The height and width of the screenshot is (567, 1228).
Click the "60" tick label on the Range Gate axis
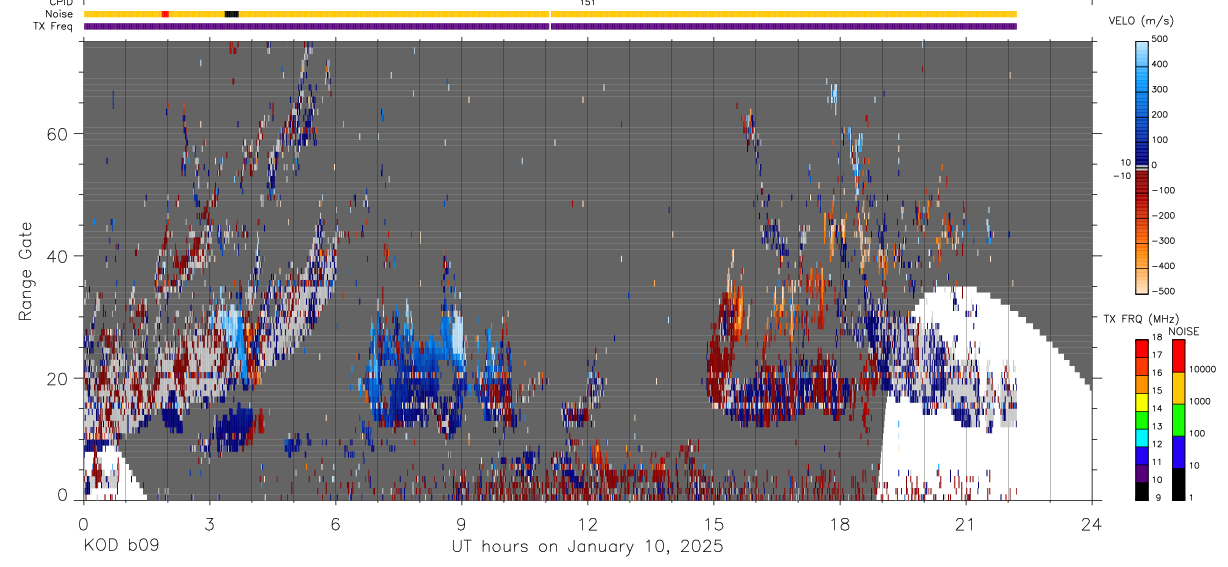click(58, 134)
